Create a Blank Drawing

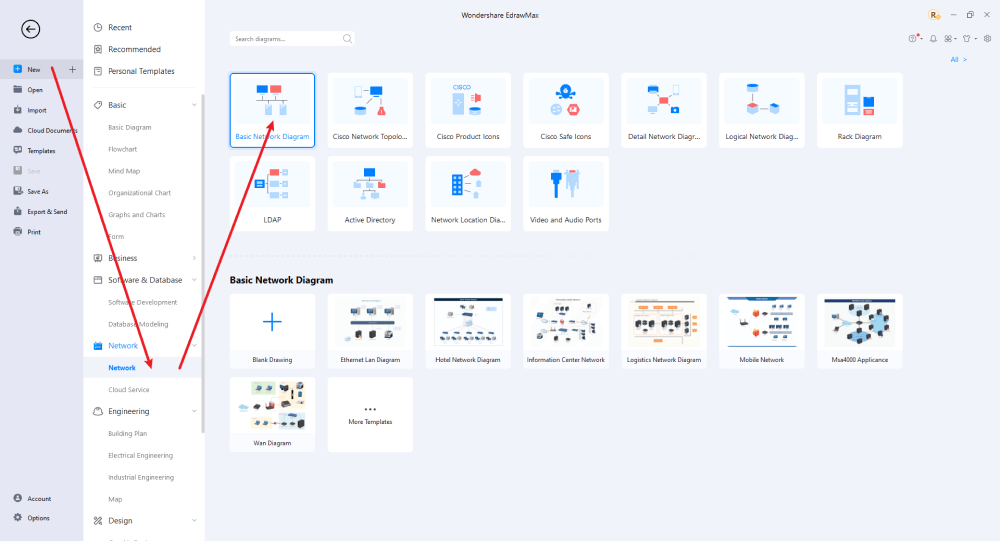272,331
